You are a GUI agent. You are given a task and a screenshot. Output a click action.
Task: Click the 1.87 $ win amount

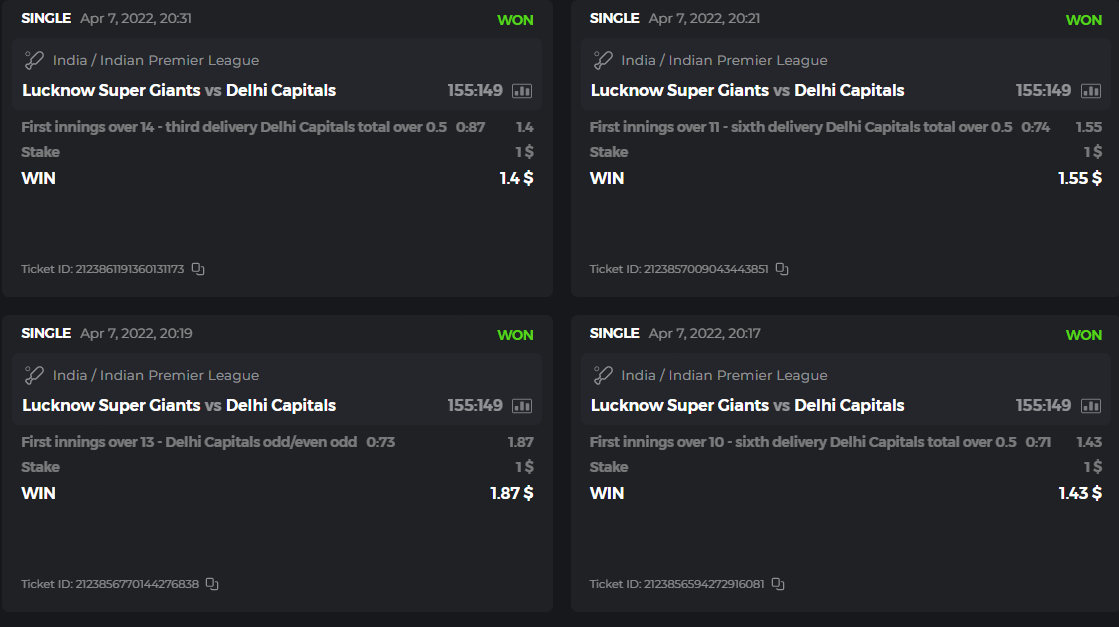(x=511, y=493)
